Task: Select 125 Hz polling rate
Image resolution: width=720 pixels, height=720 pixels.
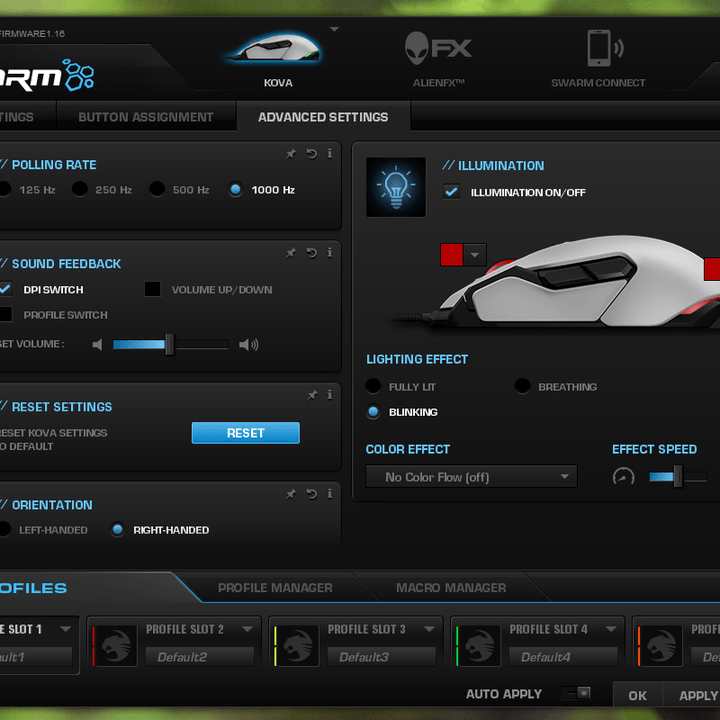Action: [5, 189]
